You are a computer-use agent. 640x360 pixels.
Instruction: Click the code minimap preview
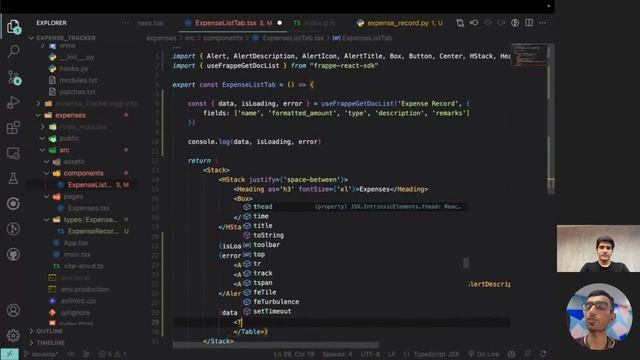point(529,55)
